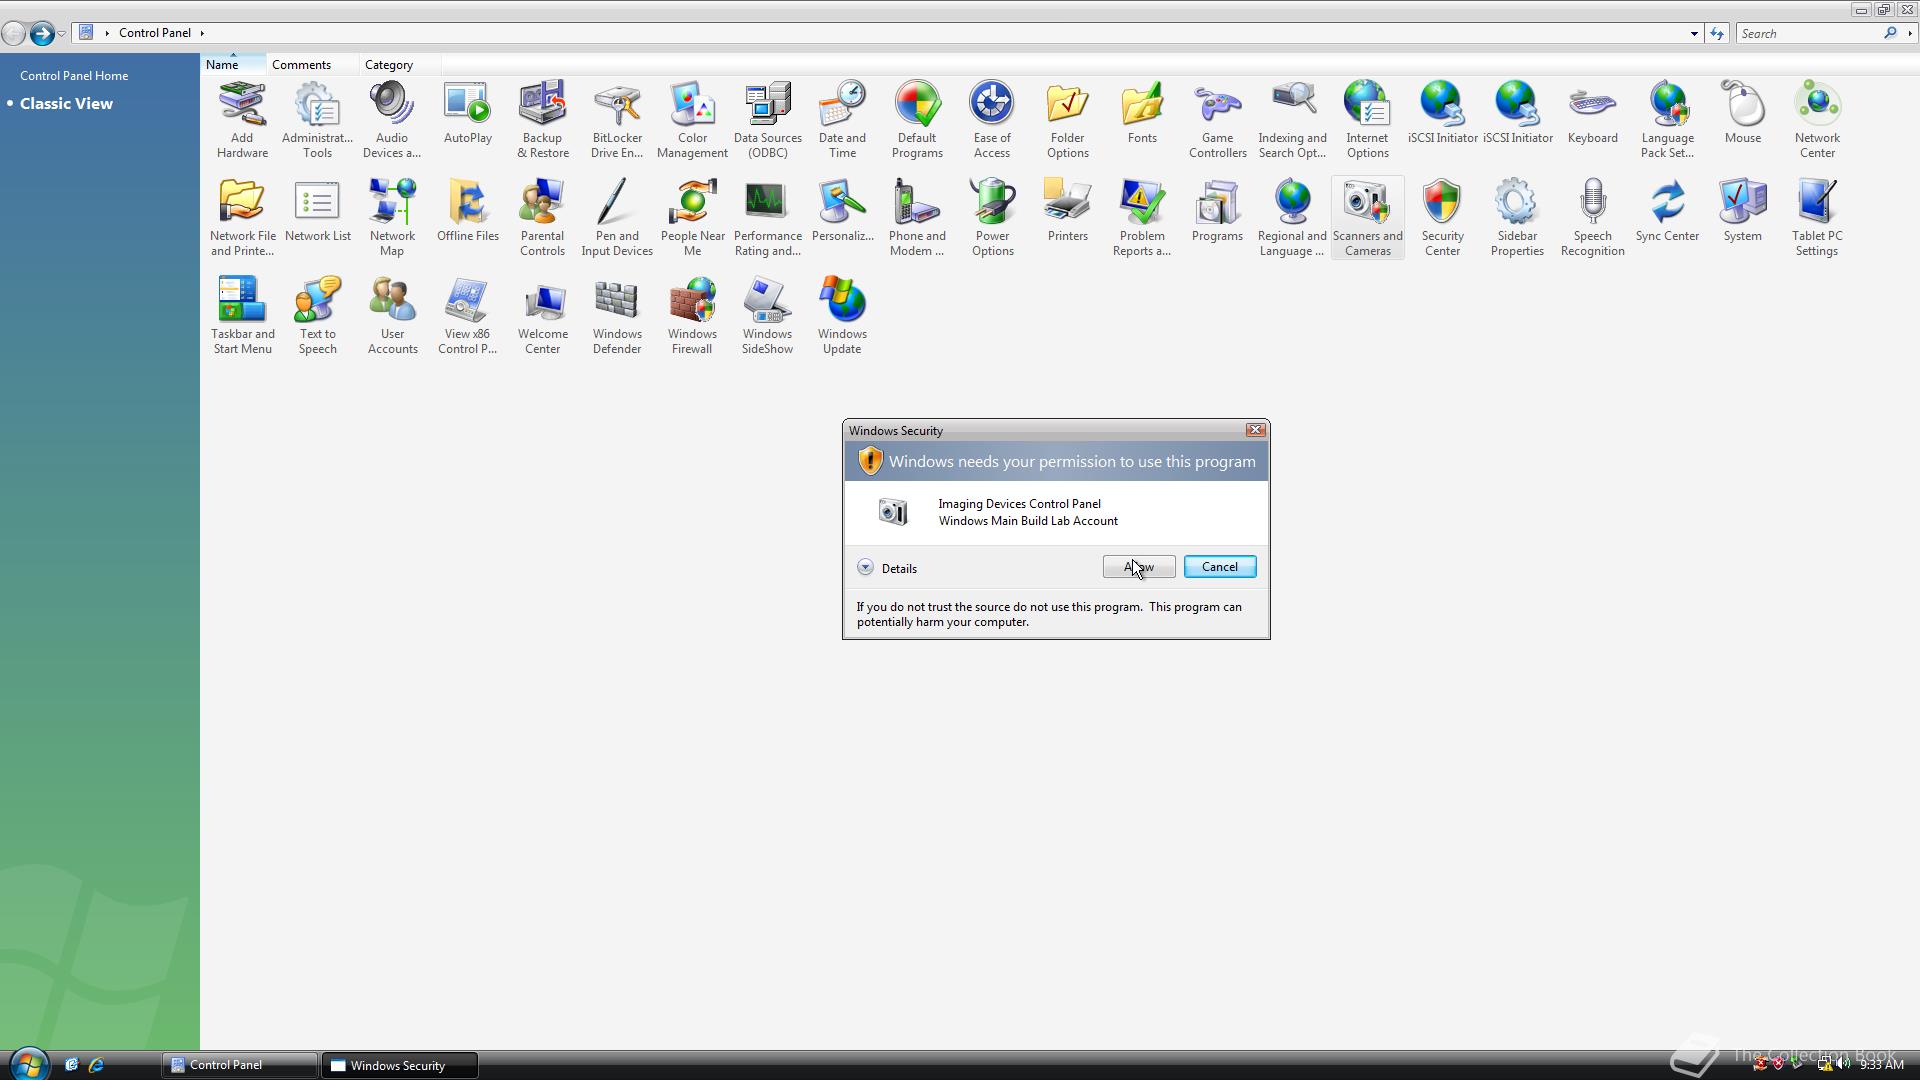Expand Details in Windows Security dialog

point(866,568)
